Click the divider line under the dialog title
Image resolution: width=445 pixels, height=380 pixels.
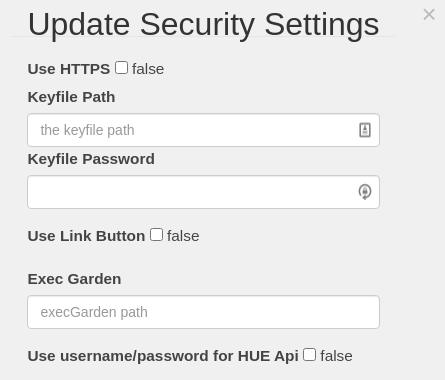203,36
